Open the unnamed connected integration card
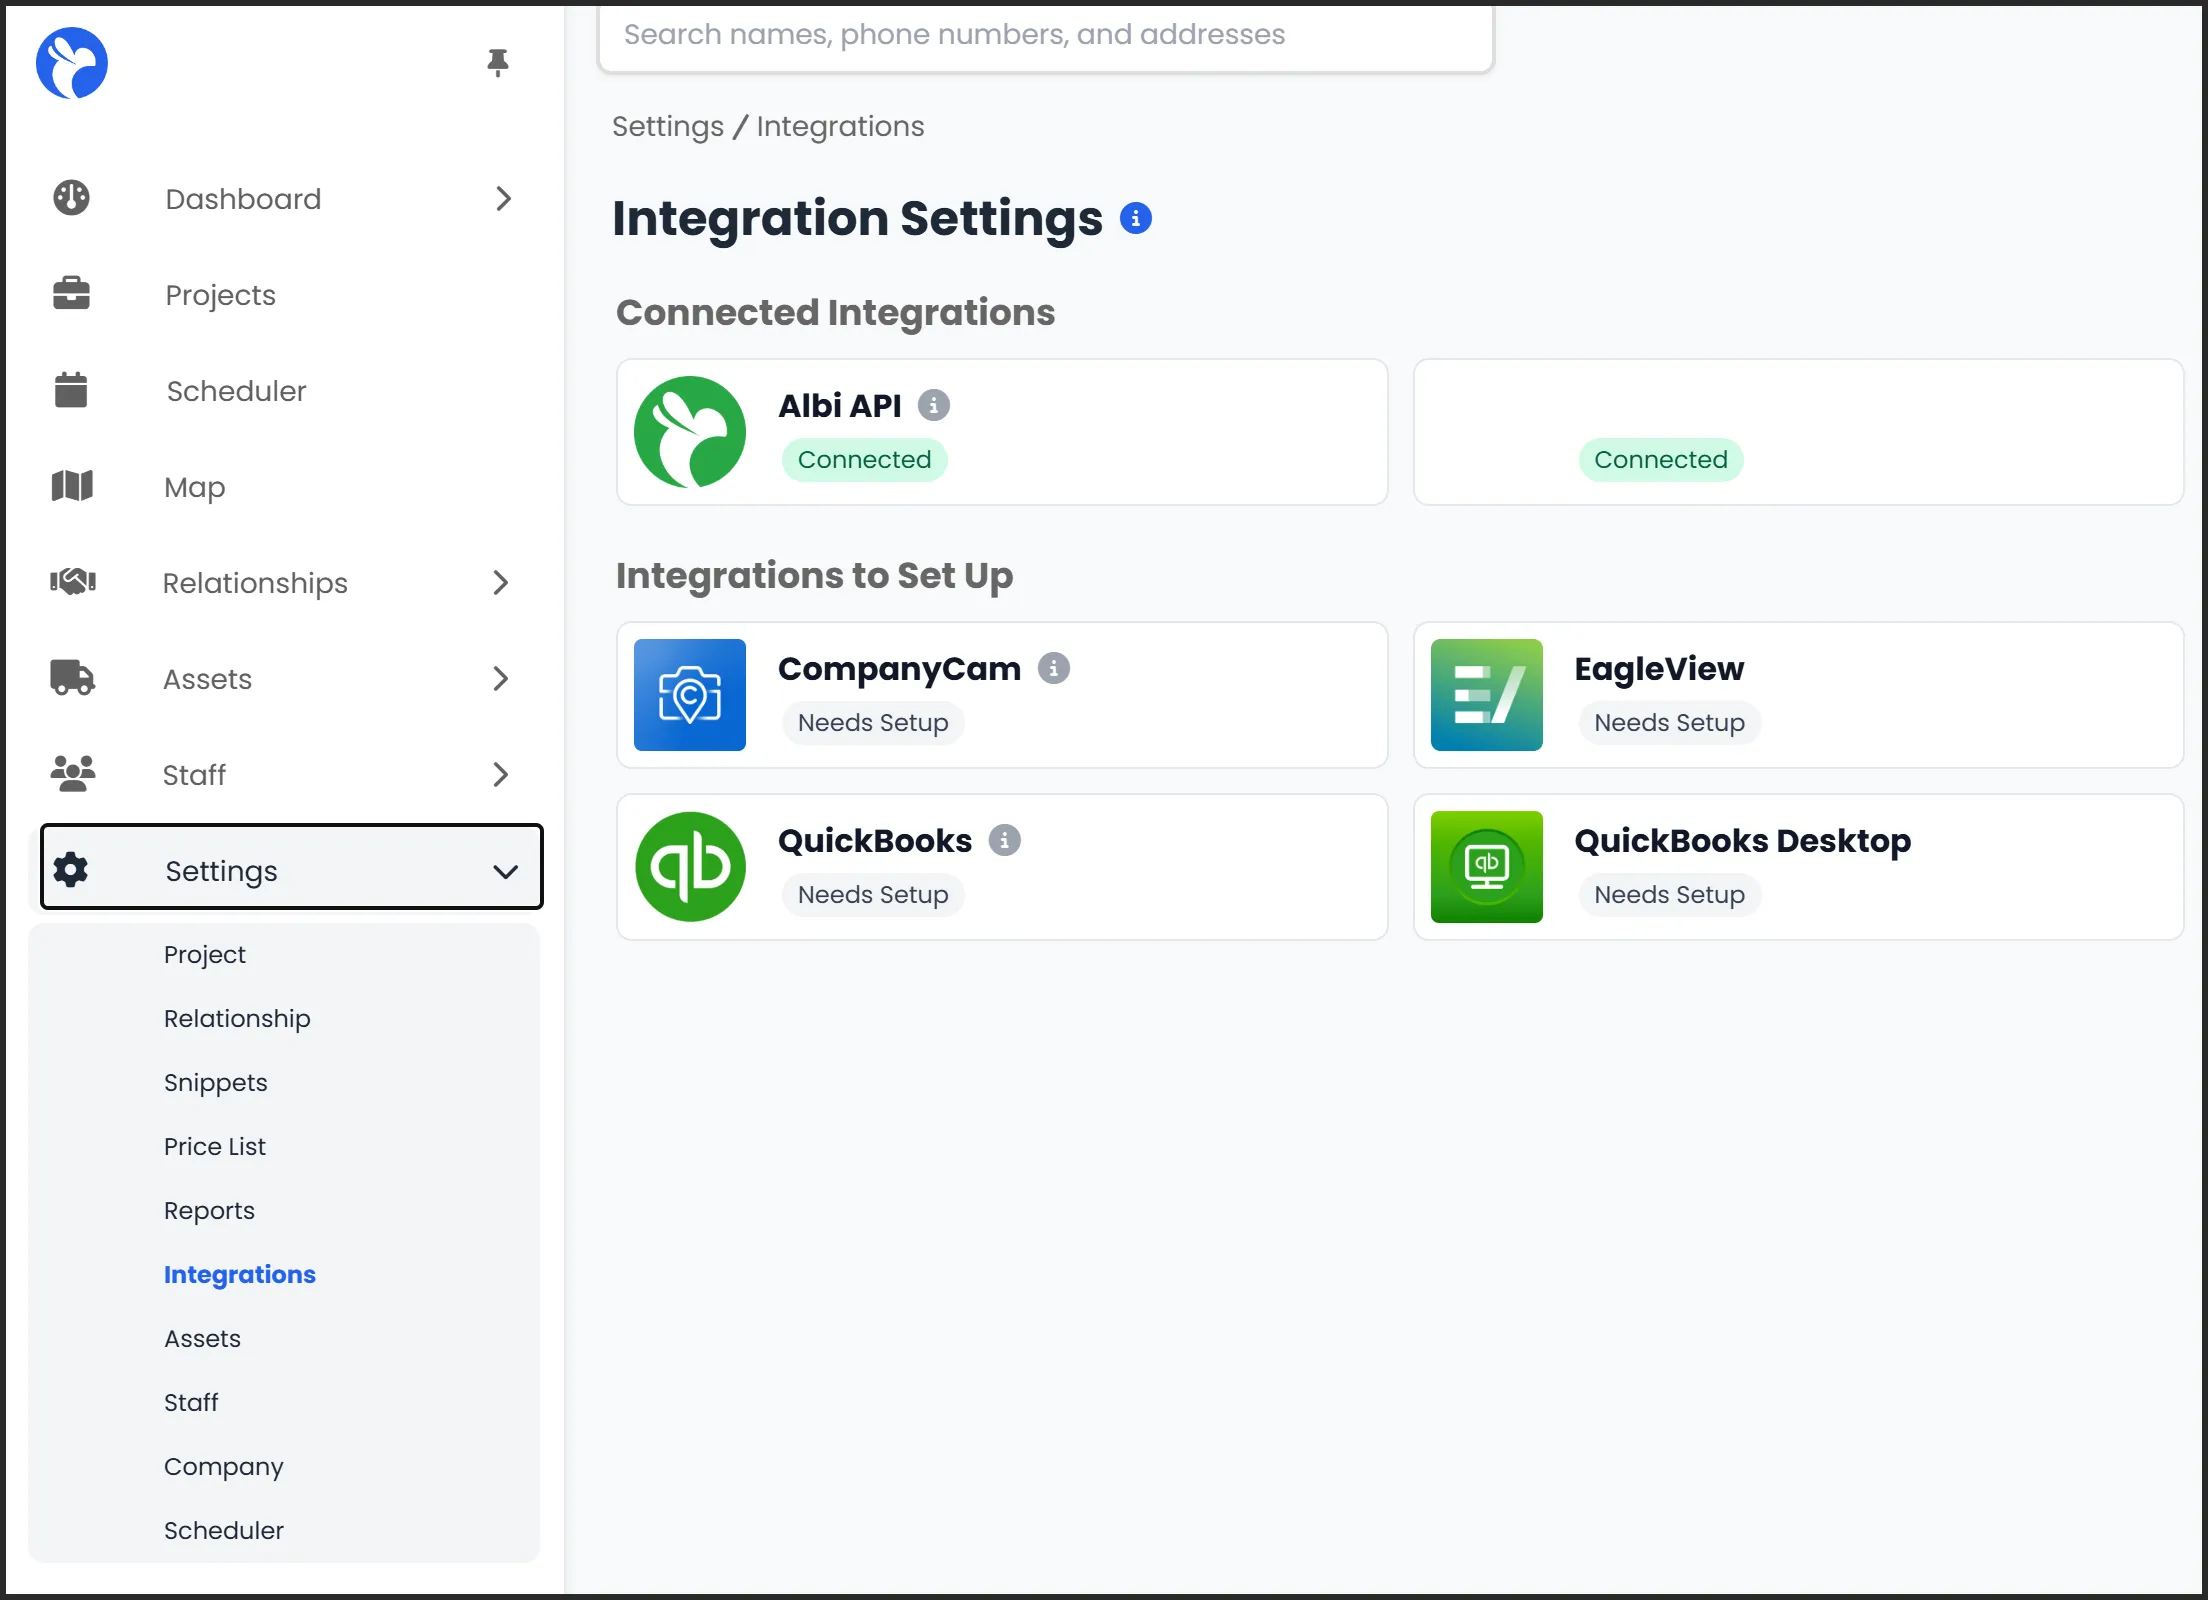2208x1600 pixels. [x=1798, y=432]
